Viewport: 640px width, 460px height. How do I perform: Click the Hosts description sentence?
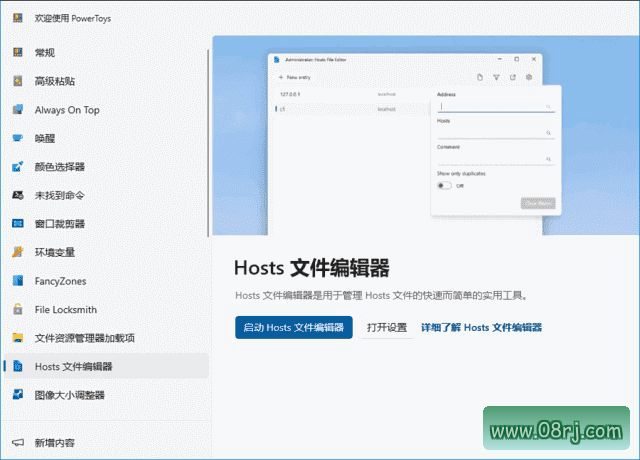click(382, 296)
